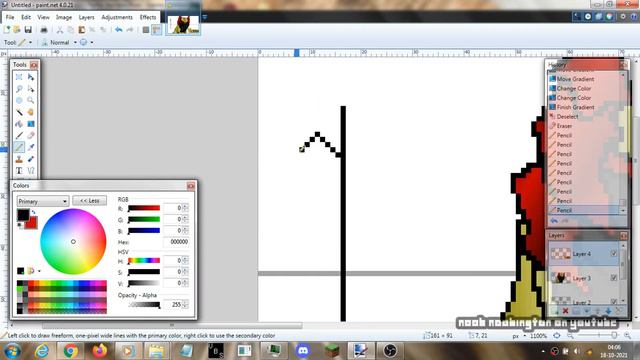640x360 pixels.
Task: Select the Zoom magnifier tool
Action: click(31, 100)
